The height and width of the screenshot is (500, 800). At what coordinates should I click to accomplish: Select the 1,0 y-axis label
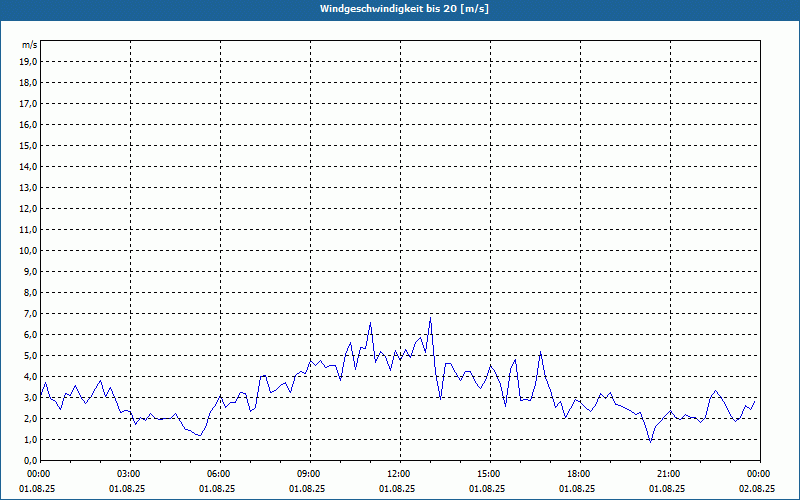point(30,440)
